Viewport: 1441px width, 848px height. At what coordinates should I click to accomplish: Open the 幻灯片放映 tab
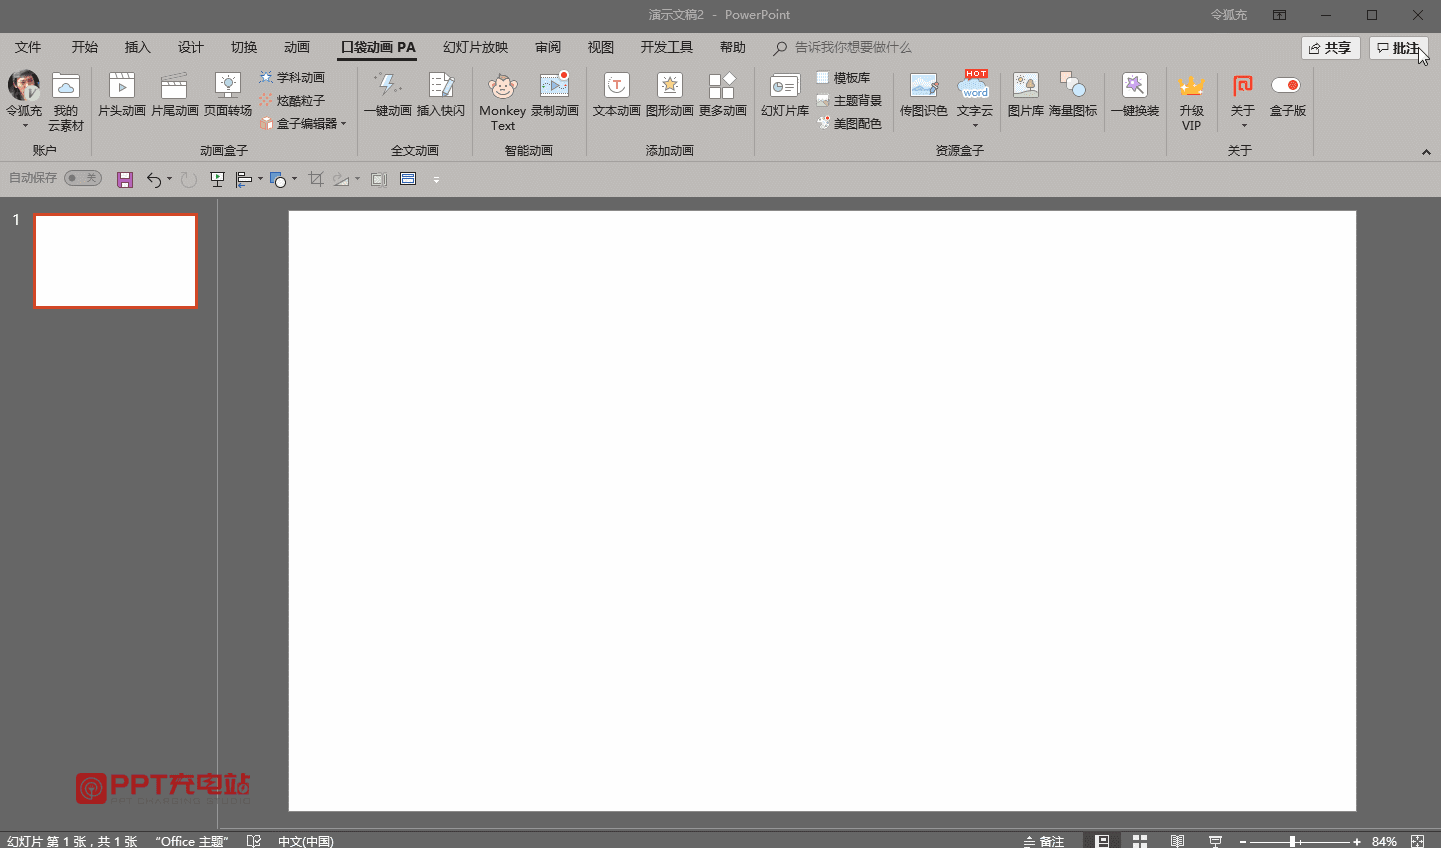coord(476,47)
